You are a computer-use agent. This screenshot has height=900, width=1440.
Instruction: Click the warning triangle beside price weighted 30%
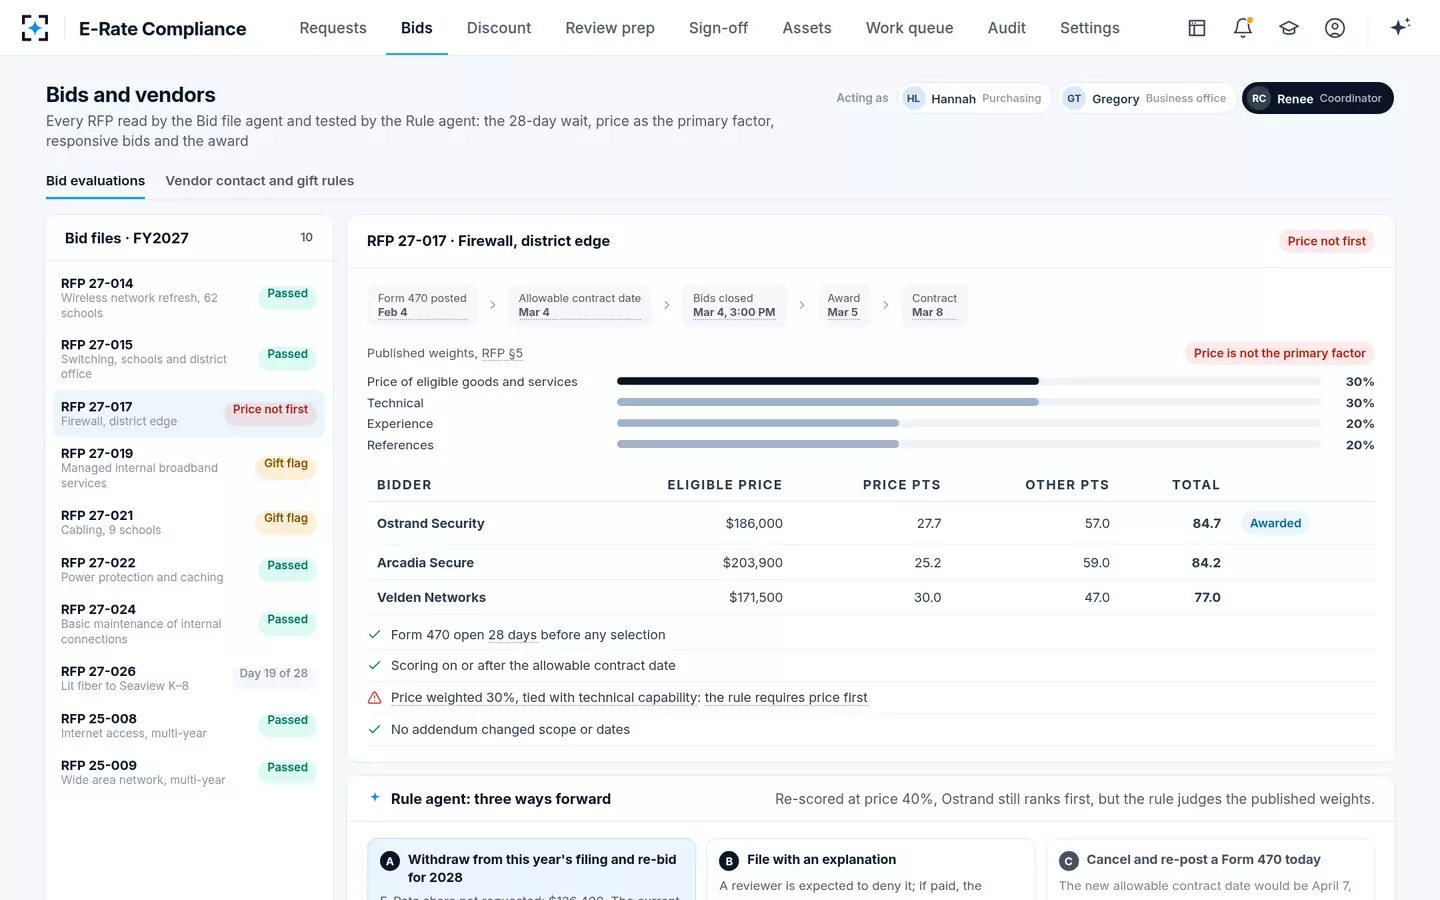pos(375,698)
